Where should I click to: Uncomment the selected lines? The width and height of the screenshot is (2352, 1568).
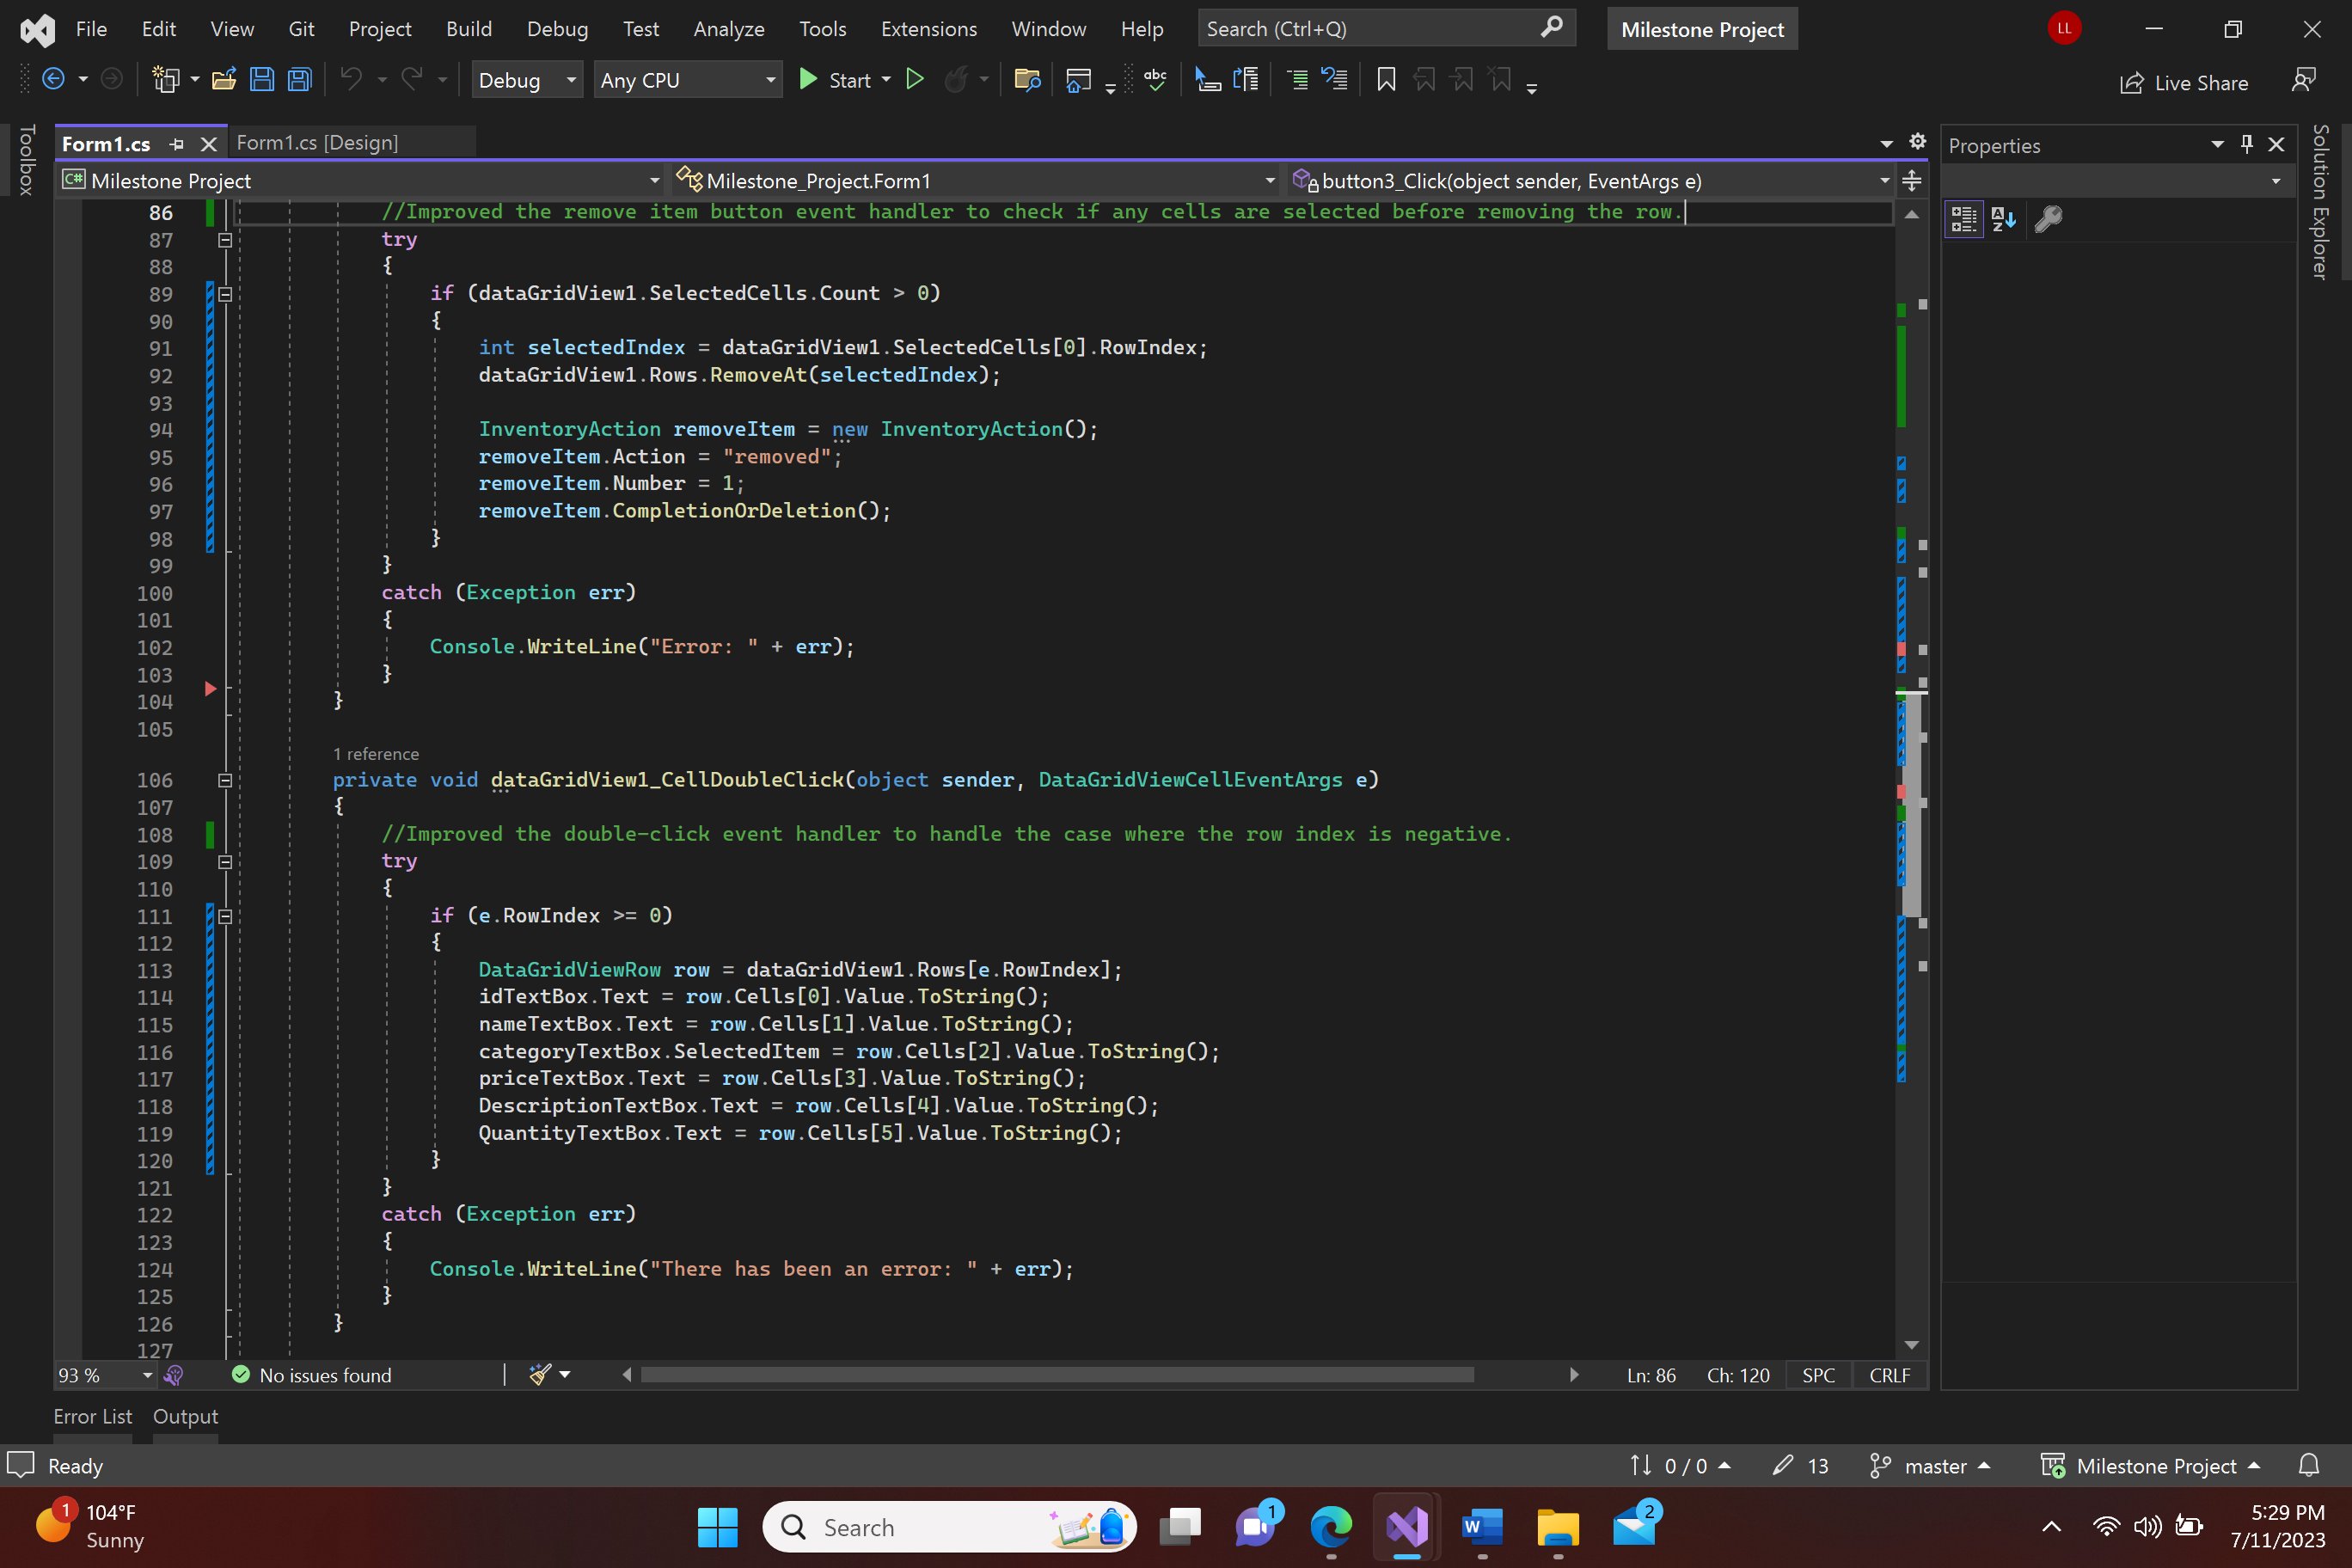1335,80
